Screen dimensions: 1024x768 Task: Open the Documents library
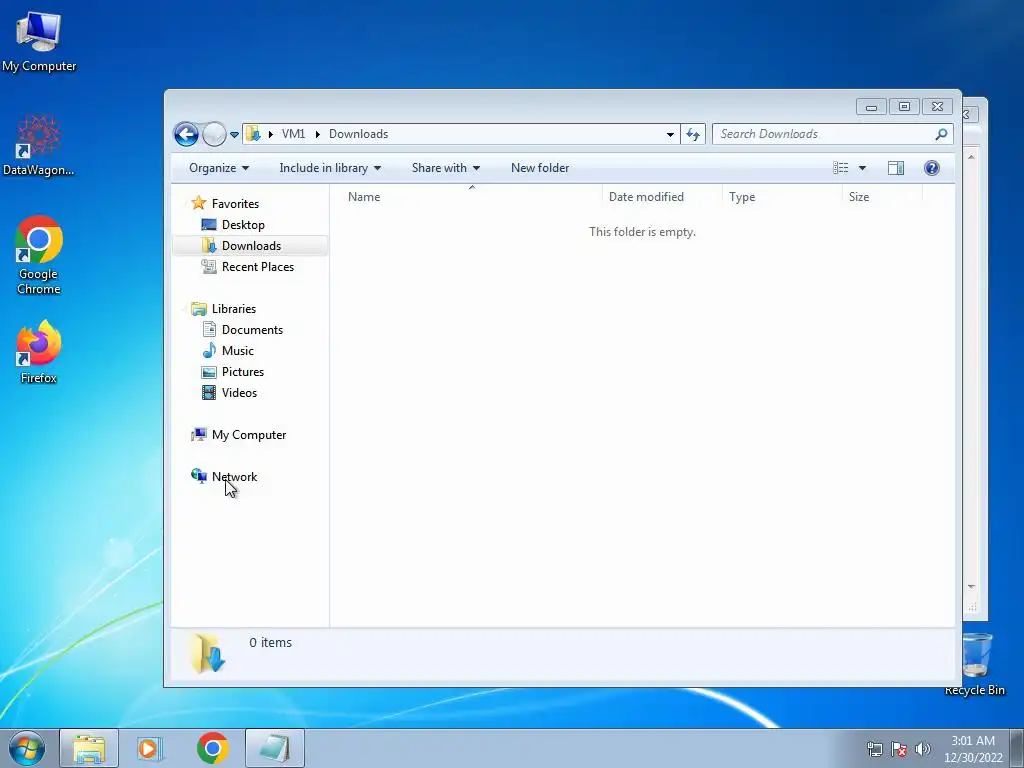[x=252, y=330]
